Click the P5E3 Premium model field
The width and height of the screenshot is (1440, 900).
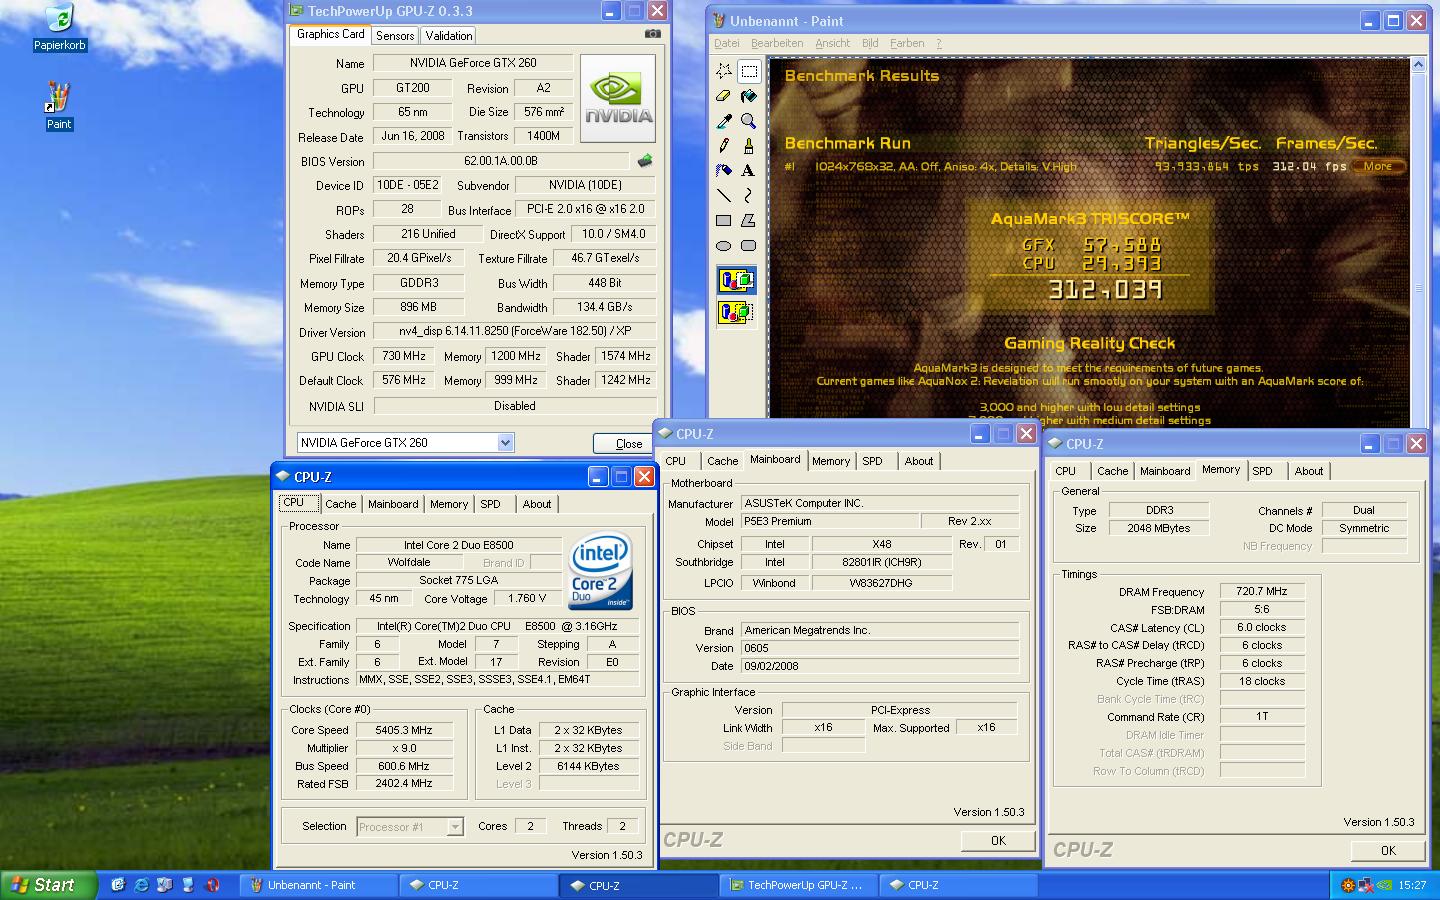(x=830, y=522)
